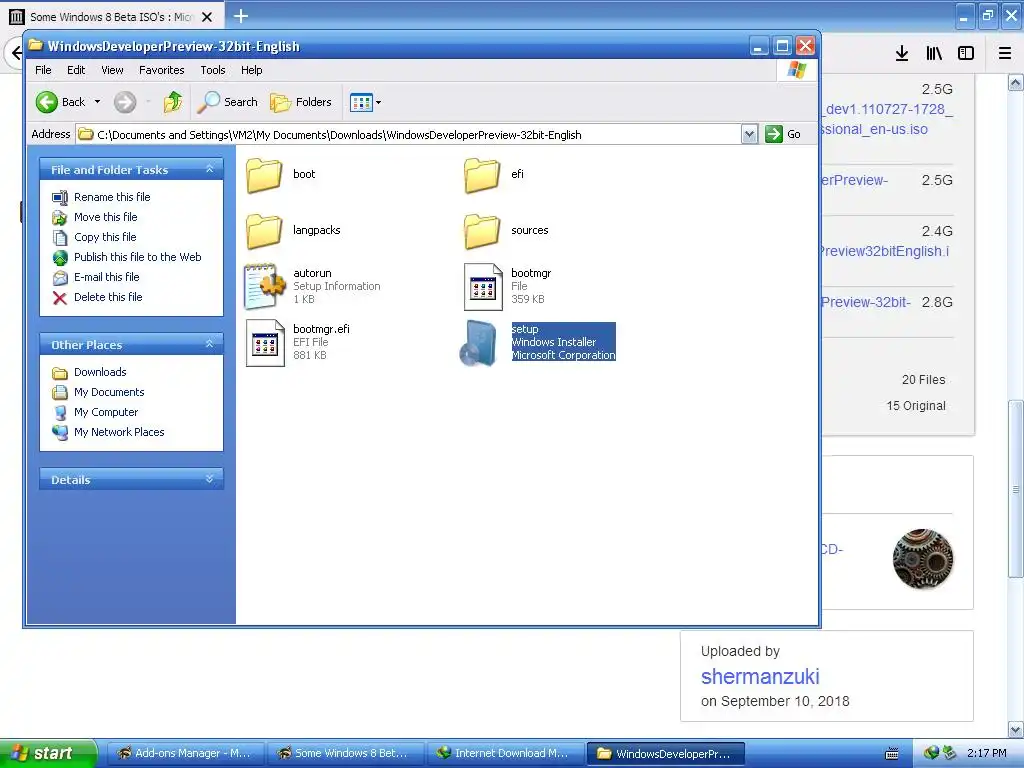Click the 15 Original text in browser
Screen dimensions: 1024x768
point(916,406)
